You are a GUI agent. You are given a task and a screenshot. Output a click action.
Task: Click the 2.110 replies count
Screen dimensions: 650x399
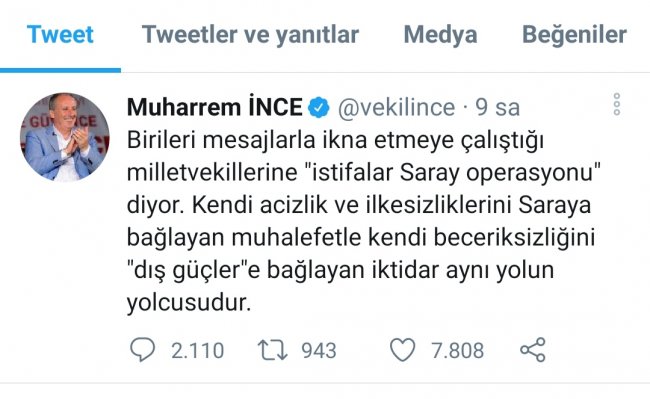(x=197, y=351)
